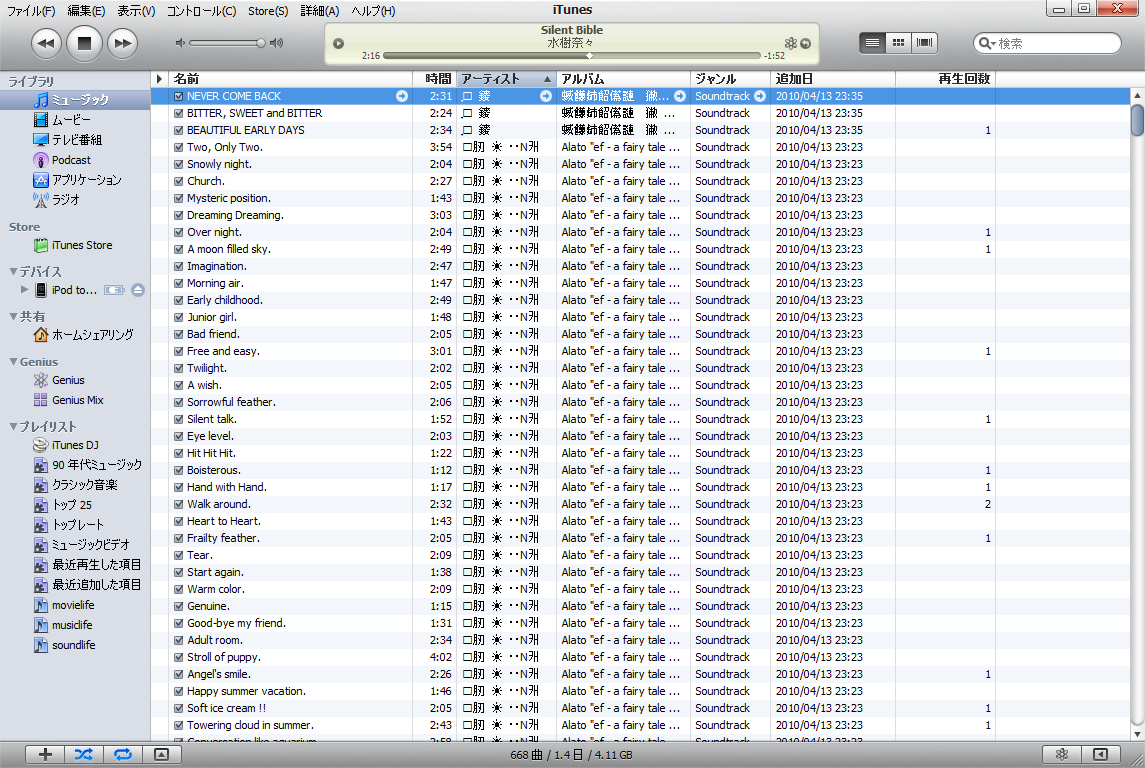Open Home Sharing (ホームシェアリング)
Screen dimensions: 1145x768
coord(92,335)
